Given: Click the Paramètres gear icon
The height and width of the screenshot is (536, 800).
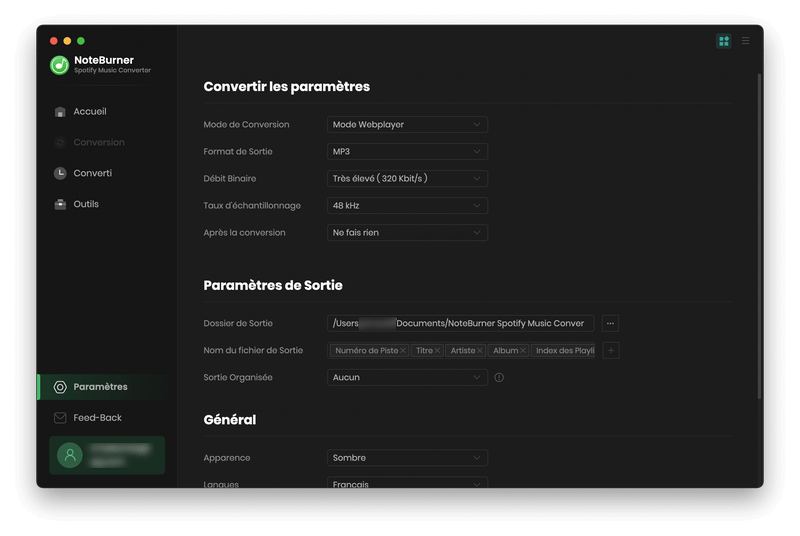Looking at the screenshot, I should [x=60, y=387].
